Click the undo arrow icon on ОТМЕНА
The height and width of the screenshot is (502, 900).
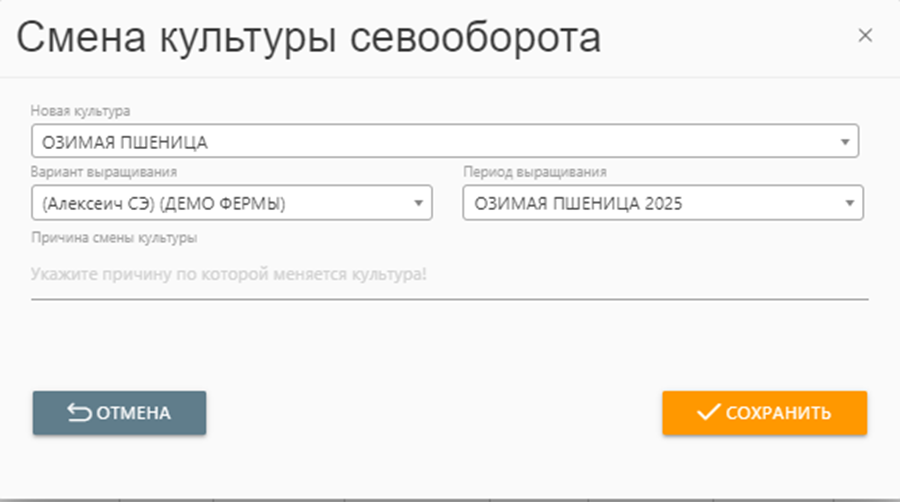tap(79, 413)
